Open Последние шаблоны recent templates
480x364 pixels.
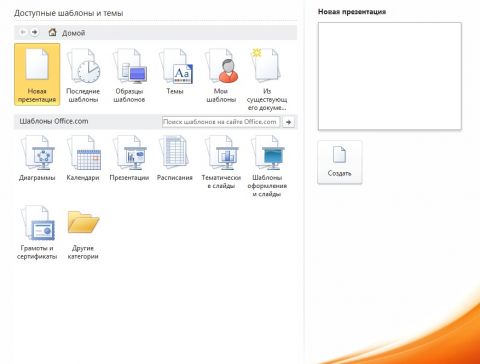tap(83, 75)
